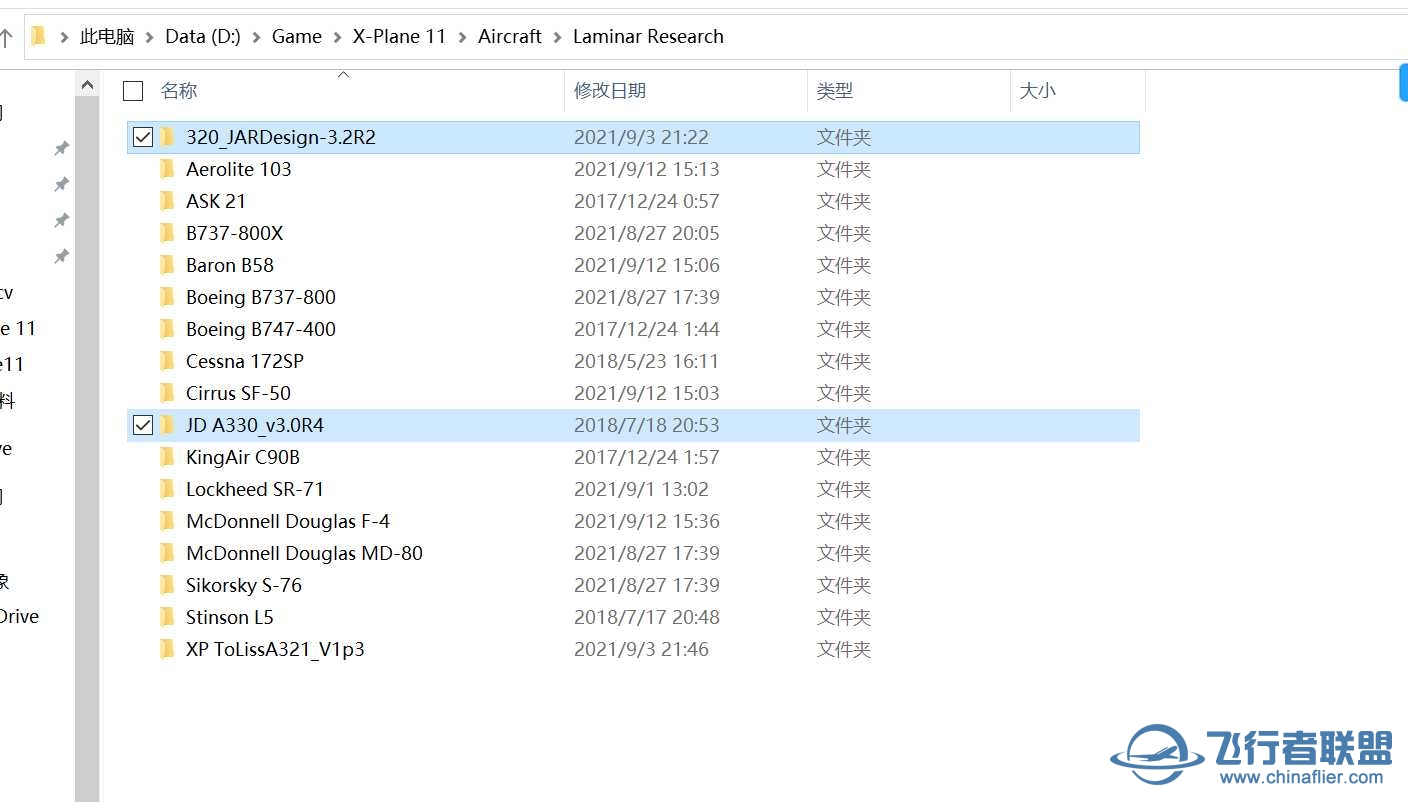
Task: Expand the chevron after 此电脑 in the path
Action: (150, 37)
